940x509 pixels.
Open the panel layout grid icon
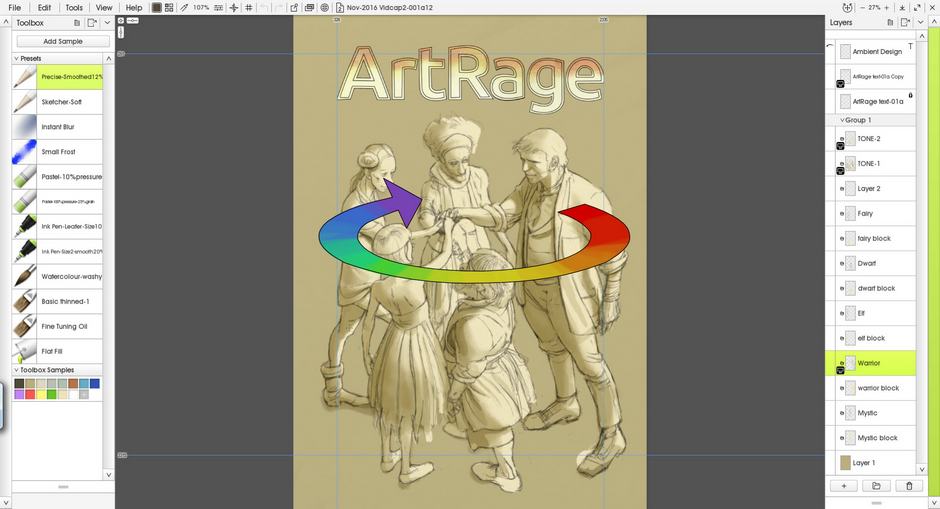[169, 8]
